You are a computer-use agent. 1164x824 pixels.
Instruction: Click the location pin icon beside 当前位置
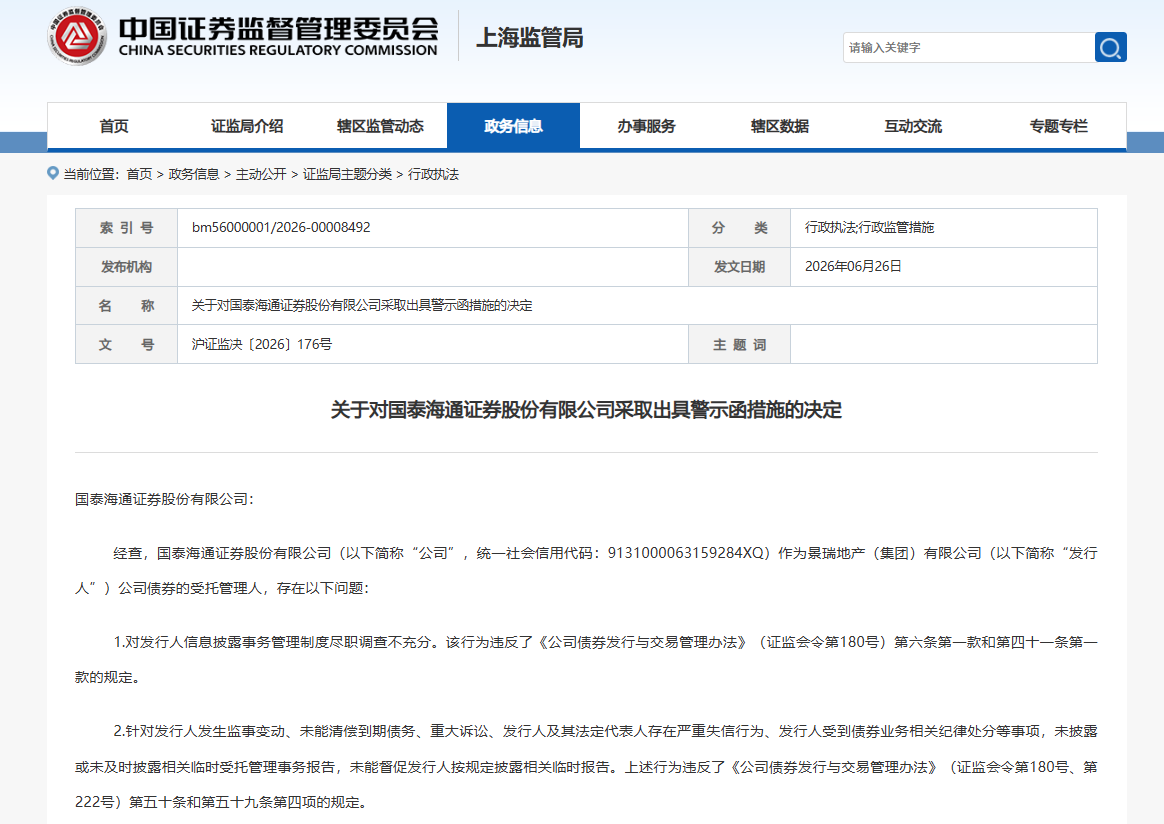point(53,173)
